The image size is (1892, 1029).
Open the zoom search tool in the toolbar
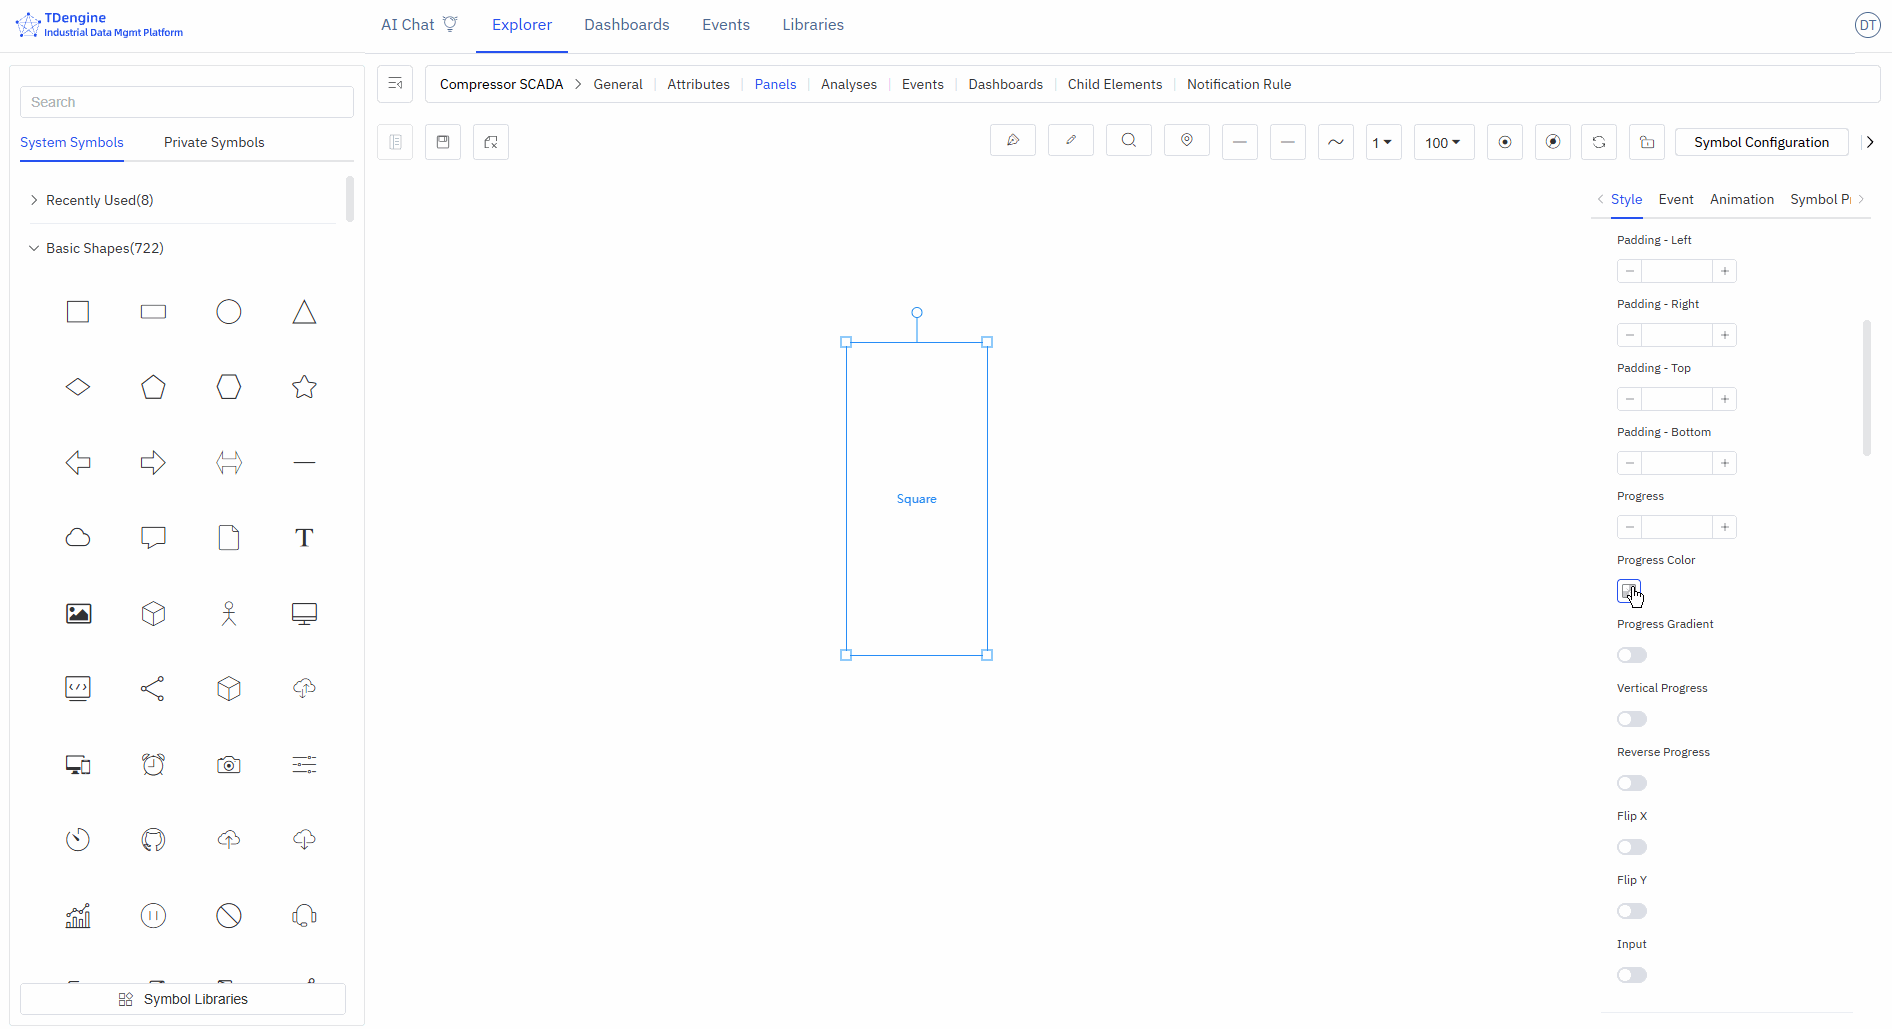[1128, 140]
